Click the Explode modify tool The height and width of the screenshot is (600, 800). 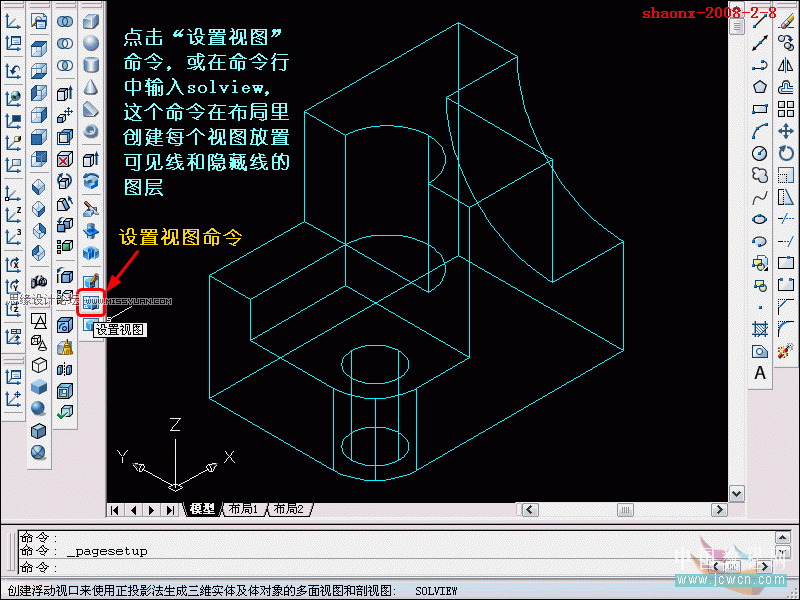(786, 351)
